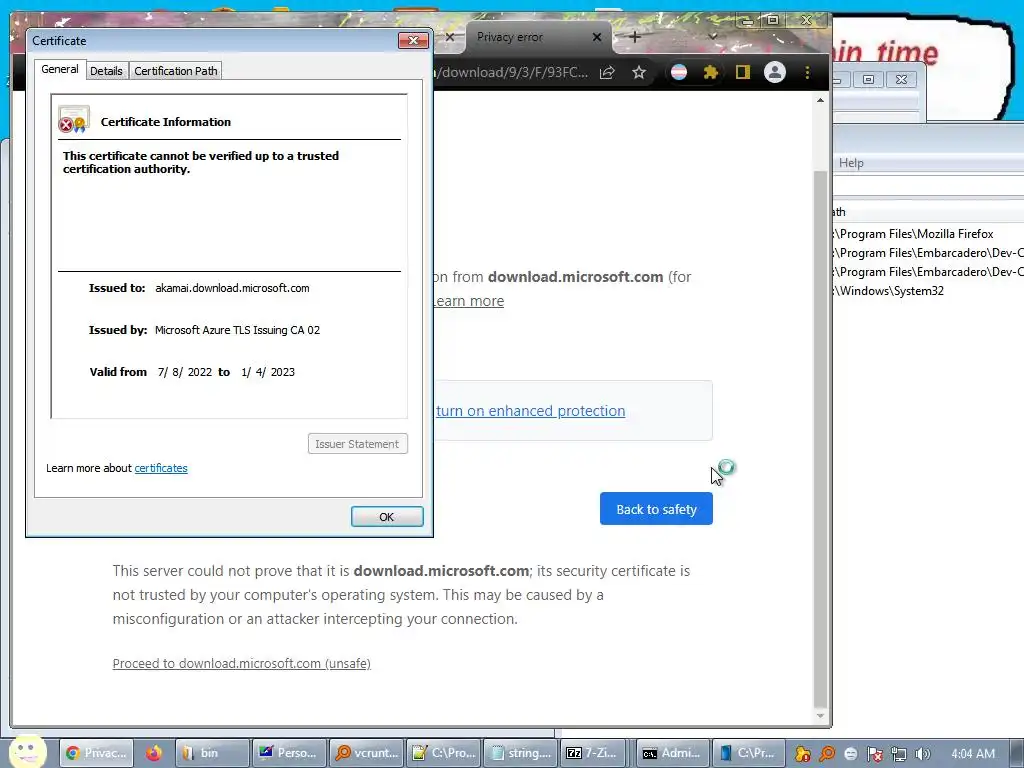Switch to the Administrator command prompt taskbar button
The height and width of the screenshot is (768, 1024).
tap(671, 753)
